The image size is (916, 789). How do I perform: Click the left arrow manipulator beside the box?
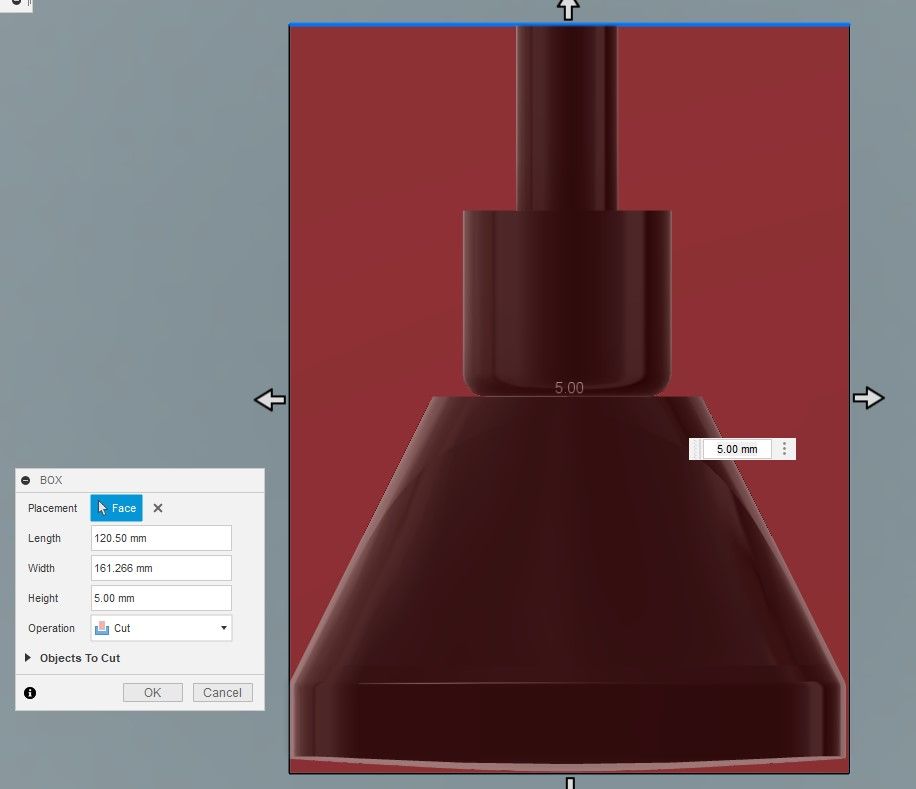270,400
